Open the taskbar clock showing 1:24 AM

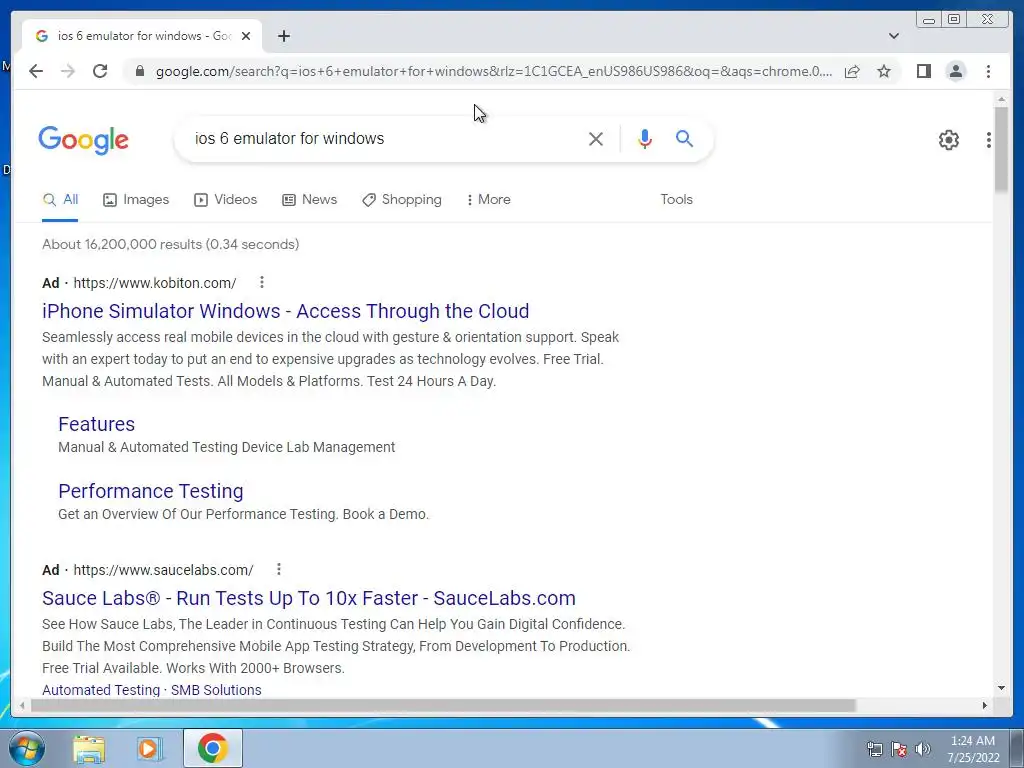(x=973, y=749)
